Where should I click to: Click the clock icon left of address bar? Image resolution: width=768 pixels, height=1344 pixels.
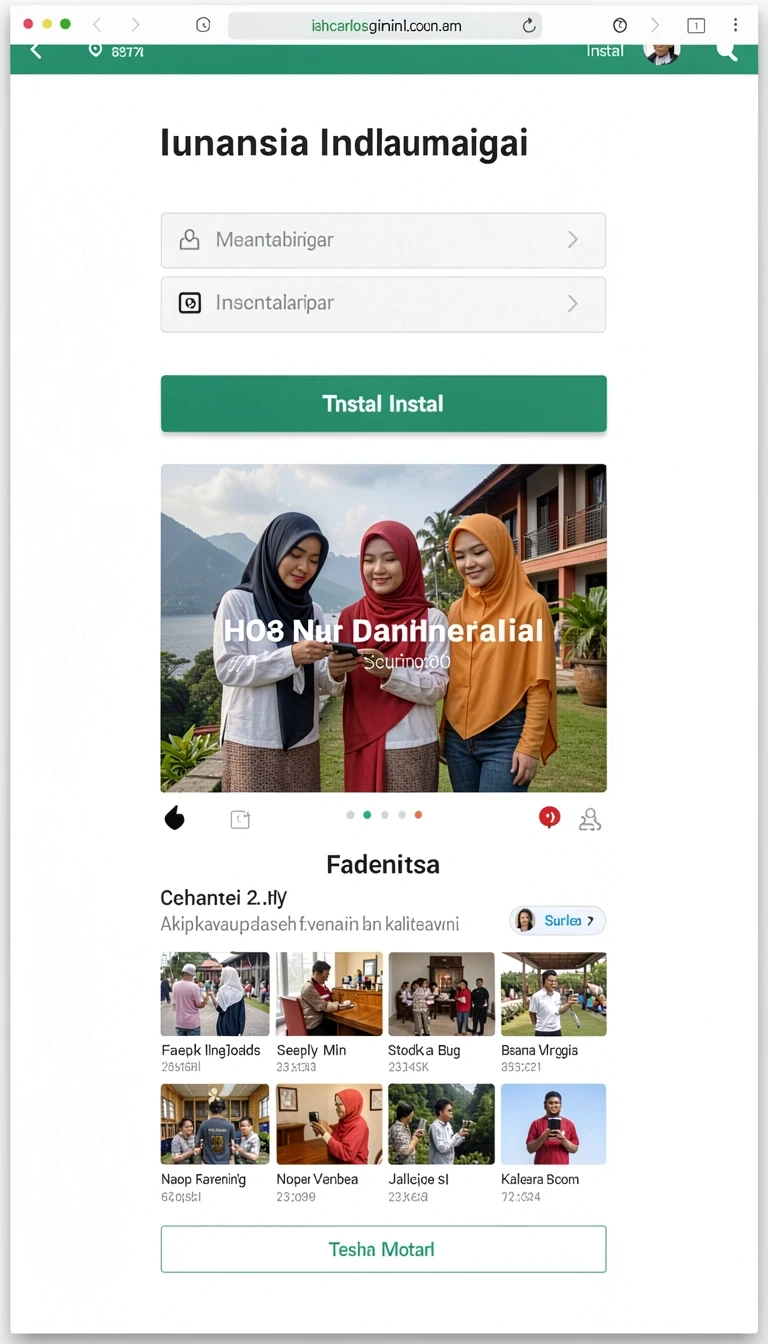[203, 25]
